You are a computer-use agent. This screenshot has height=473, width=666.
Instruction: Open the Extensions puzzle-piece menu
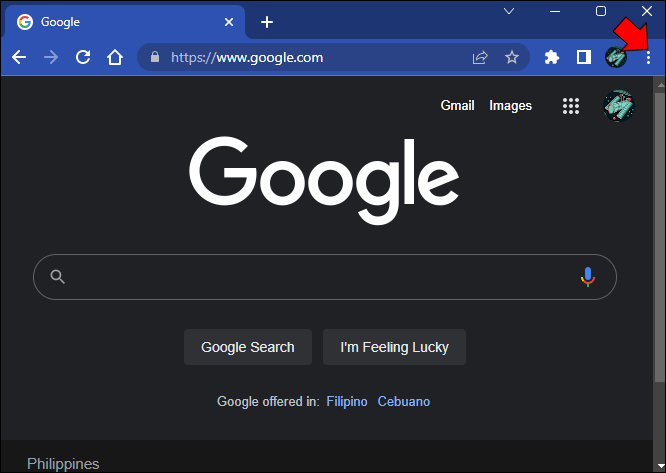(552, 57)
